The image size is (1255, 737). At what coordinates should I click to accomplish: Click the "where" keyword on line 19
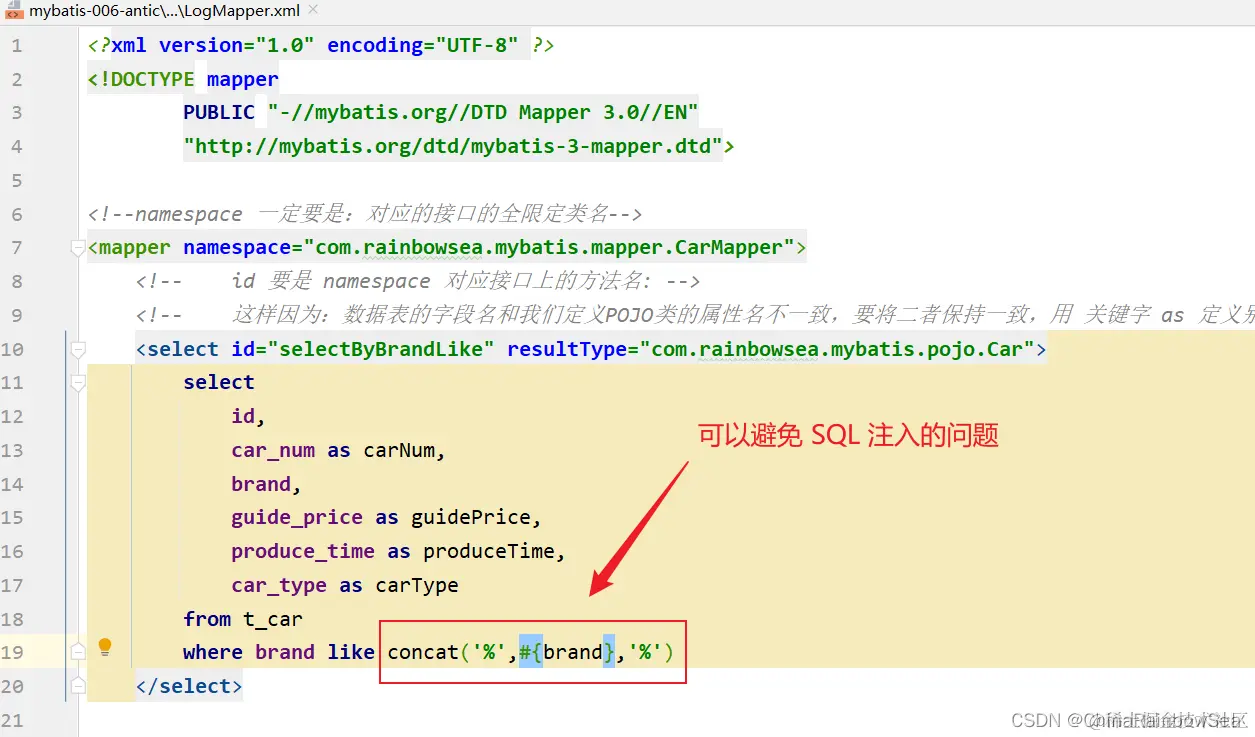click(x=213, y=652)
